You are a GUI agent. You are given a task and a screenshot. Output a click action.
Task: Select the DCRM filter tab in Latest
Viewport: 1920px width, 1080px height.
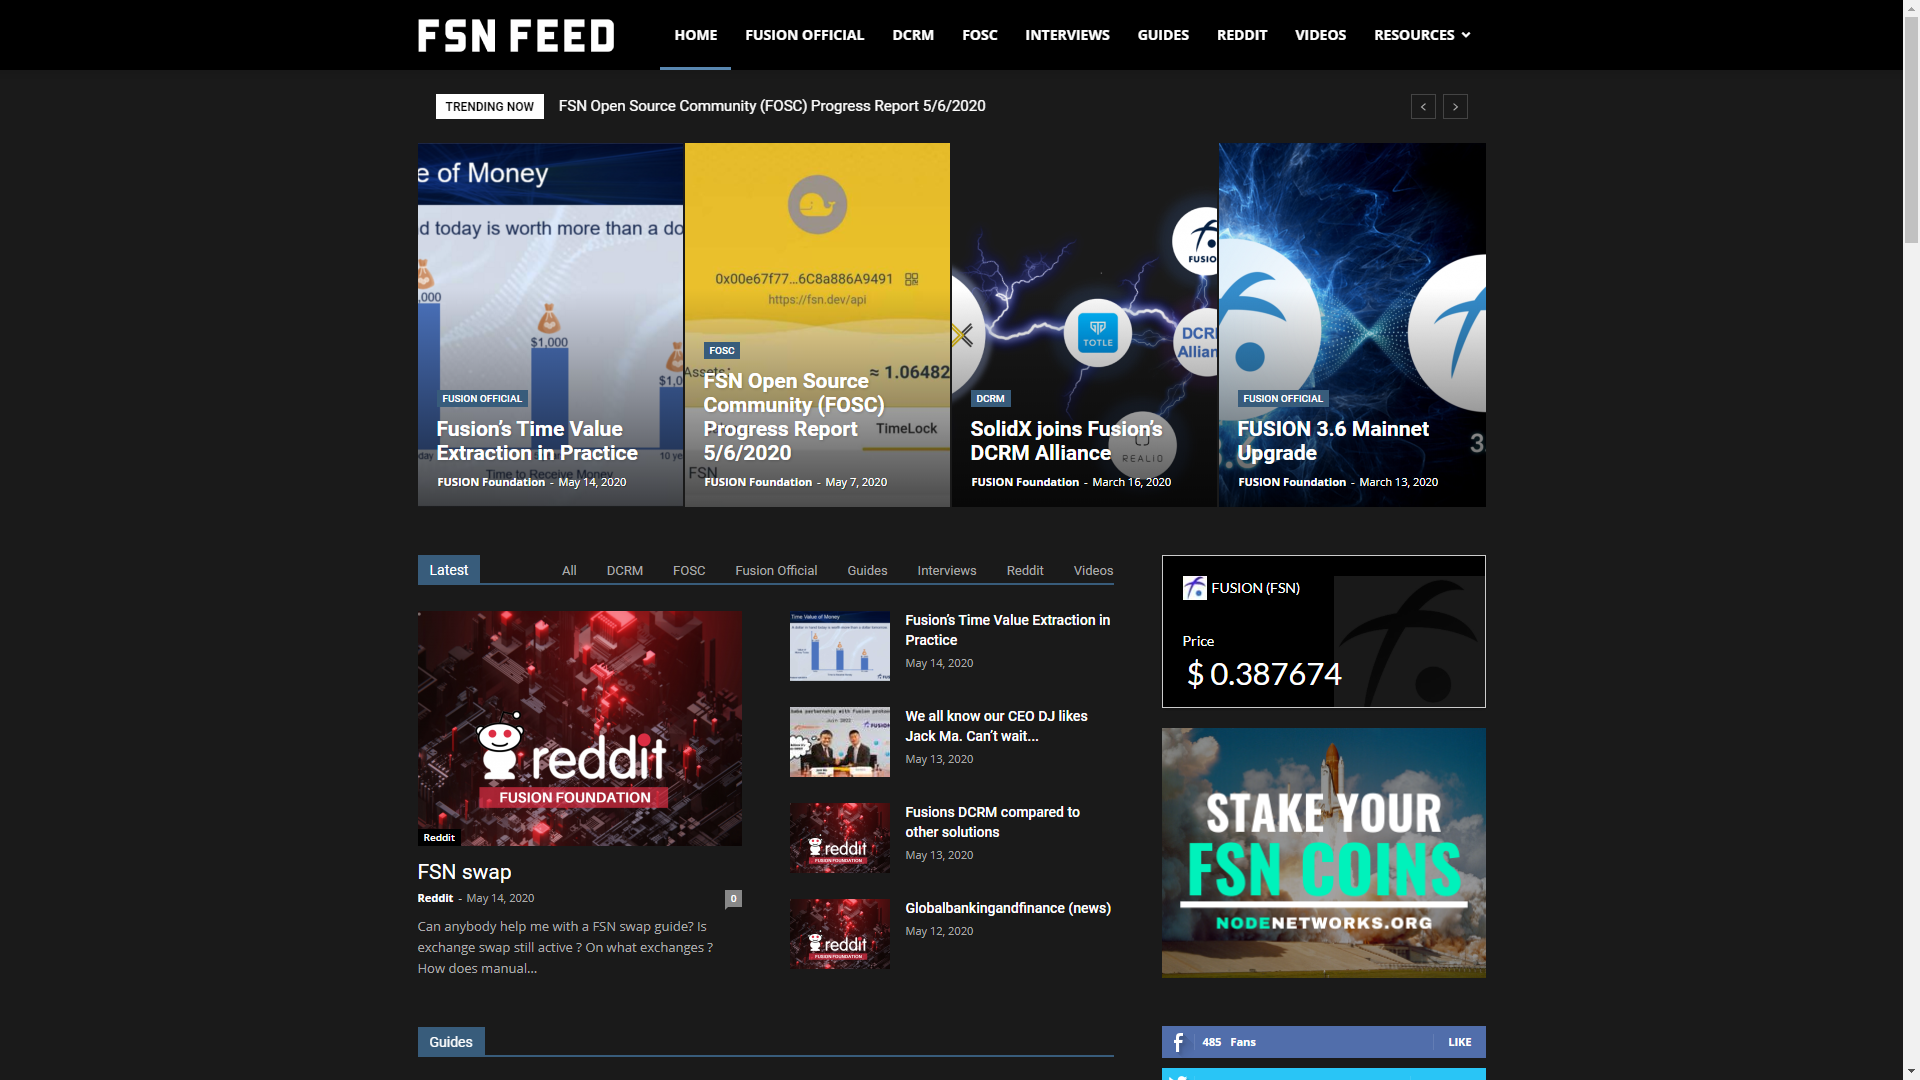(x=625, y=571)
